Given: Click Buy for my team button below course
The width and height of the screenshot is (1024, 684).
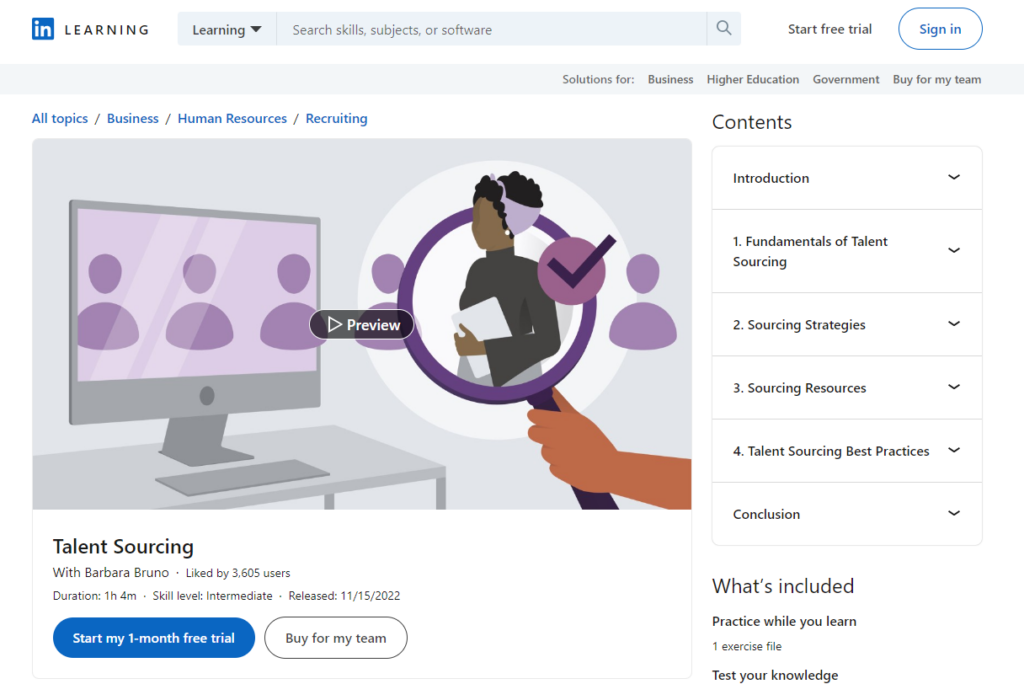Looking at the screenshot, I should point(336,638).
